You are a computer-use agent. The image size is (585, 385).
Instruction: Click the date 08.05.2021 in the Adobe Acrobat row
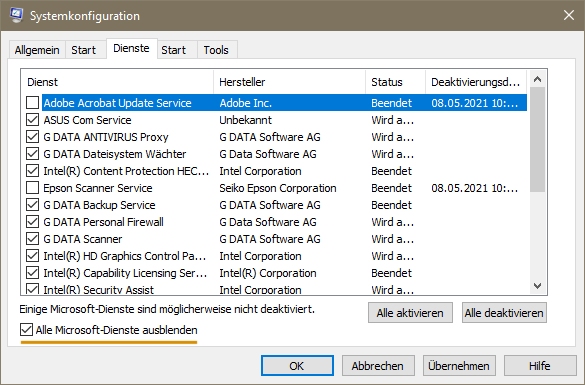pyautogui.click(x=475, y=103)
